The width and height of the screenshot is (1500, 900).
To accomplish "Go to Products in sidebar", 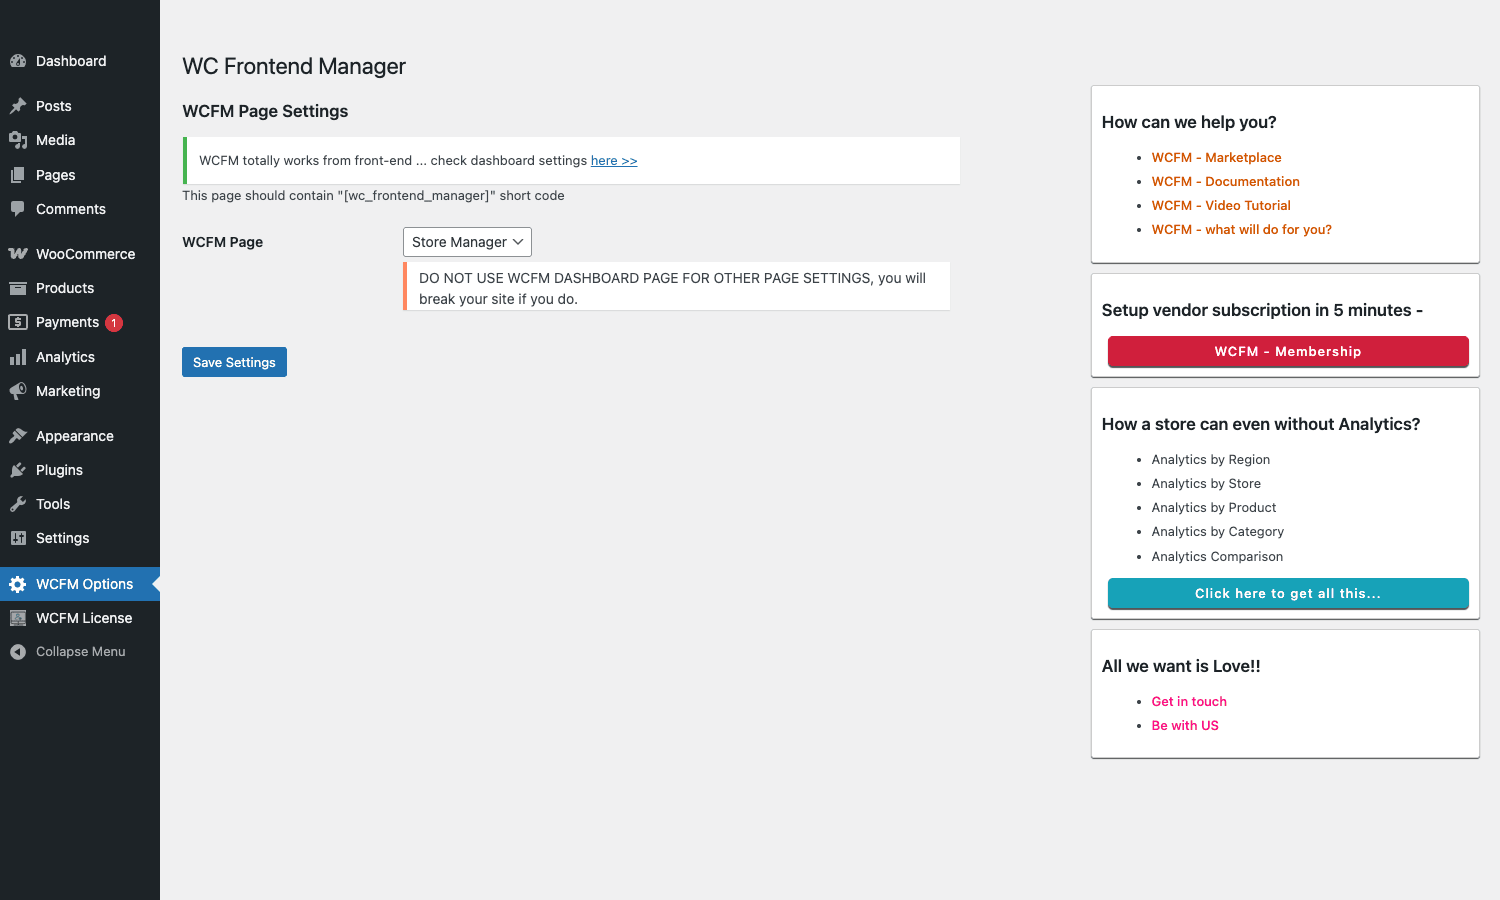I will coord(80,288).
